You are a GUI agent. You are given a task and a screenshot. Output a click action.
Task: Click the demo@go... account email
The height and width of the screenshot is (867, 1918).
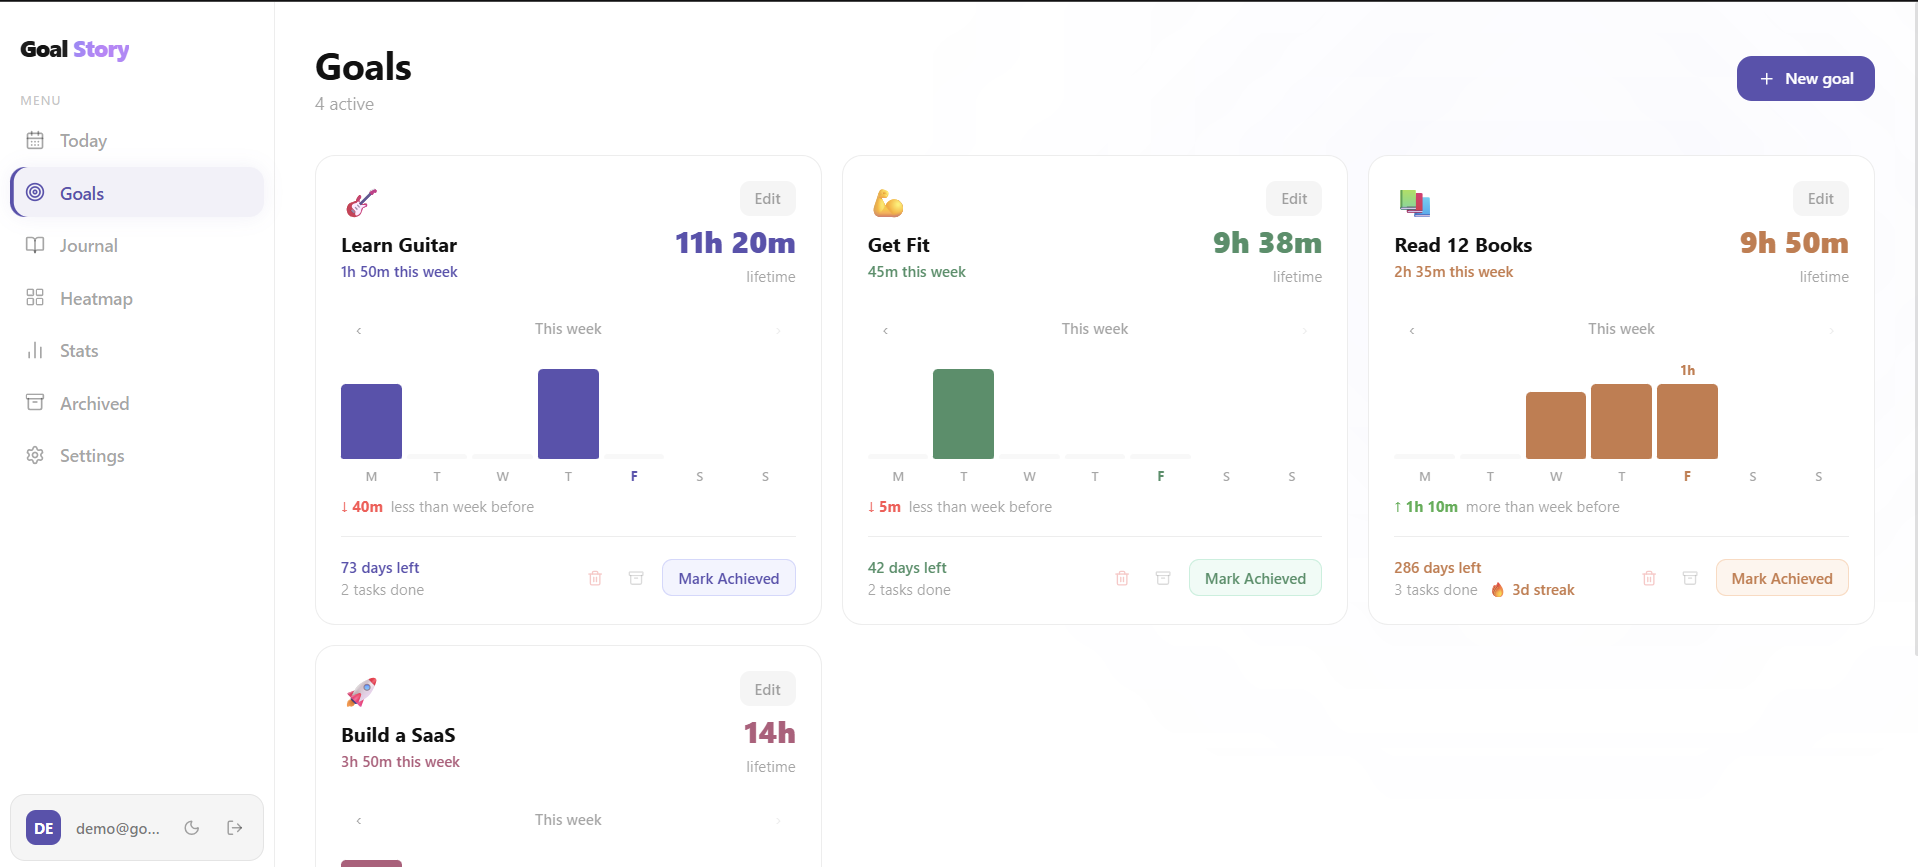click(118, 828)
